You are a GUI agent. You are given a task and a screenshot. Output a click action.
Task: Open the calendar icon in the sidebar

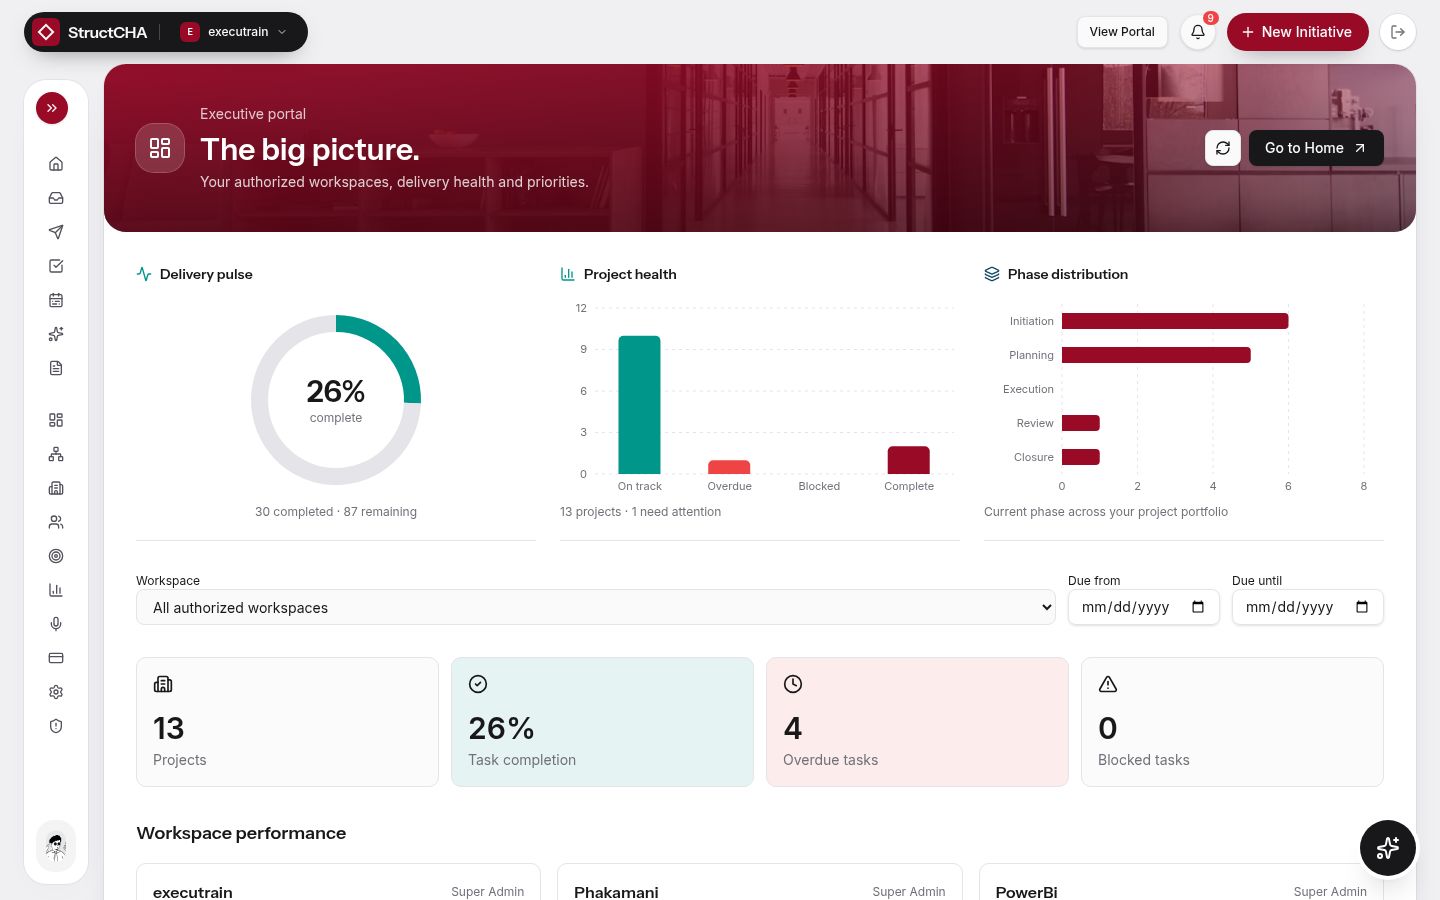point(56,300)
